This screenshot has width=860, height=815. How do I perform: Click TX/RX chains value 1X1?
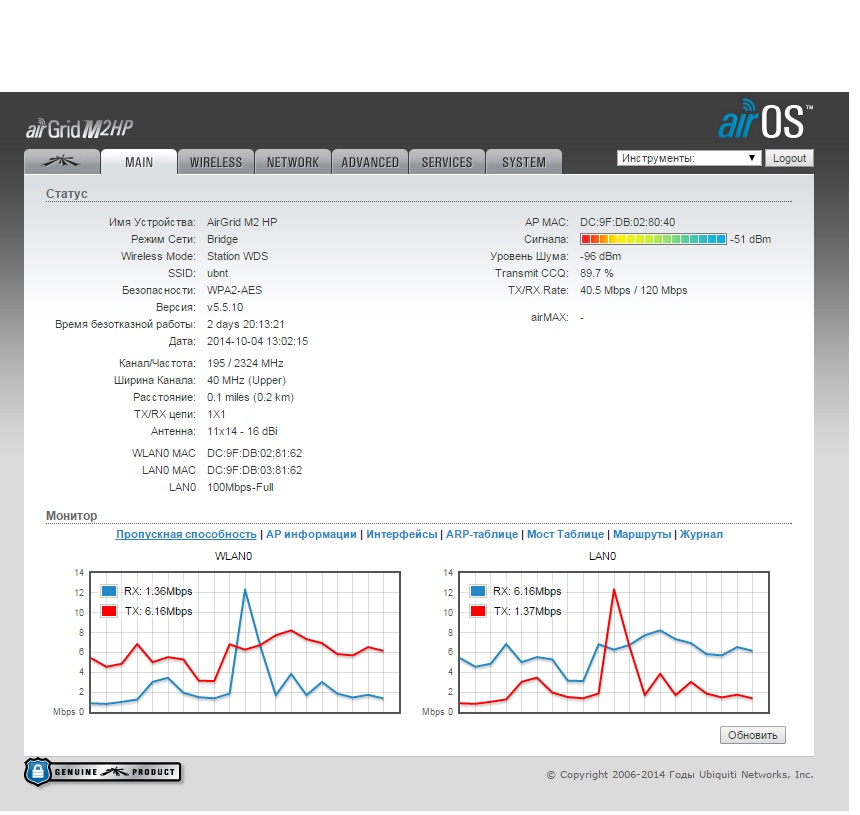pos(216,414)
